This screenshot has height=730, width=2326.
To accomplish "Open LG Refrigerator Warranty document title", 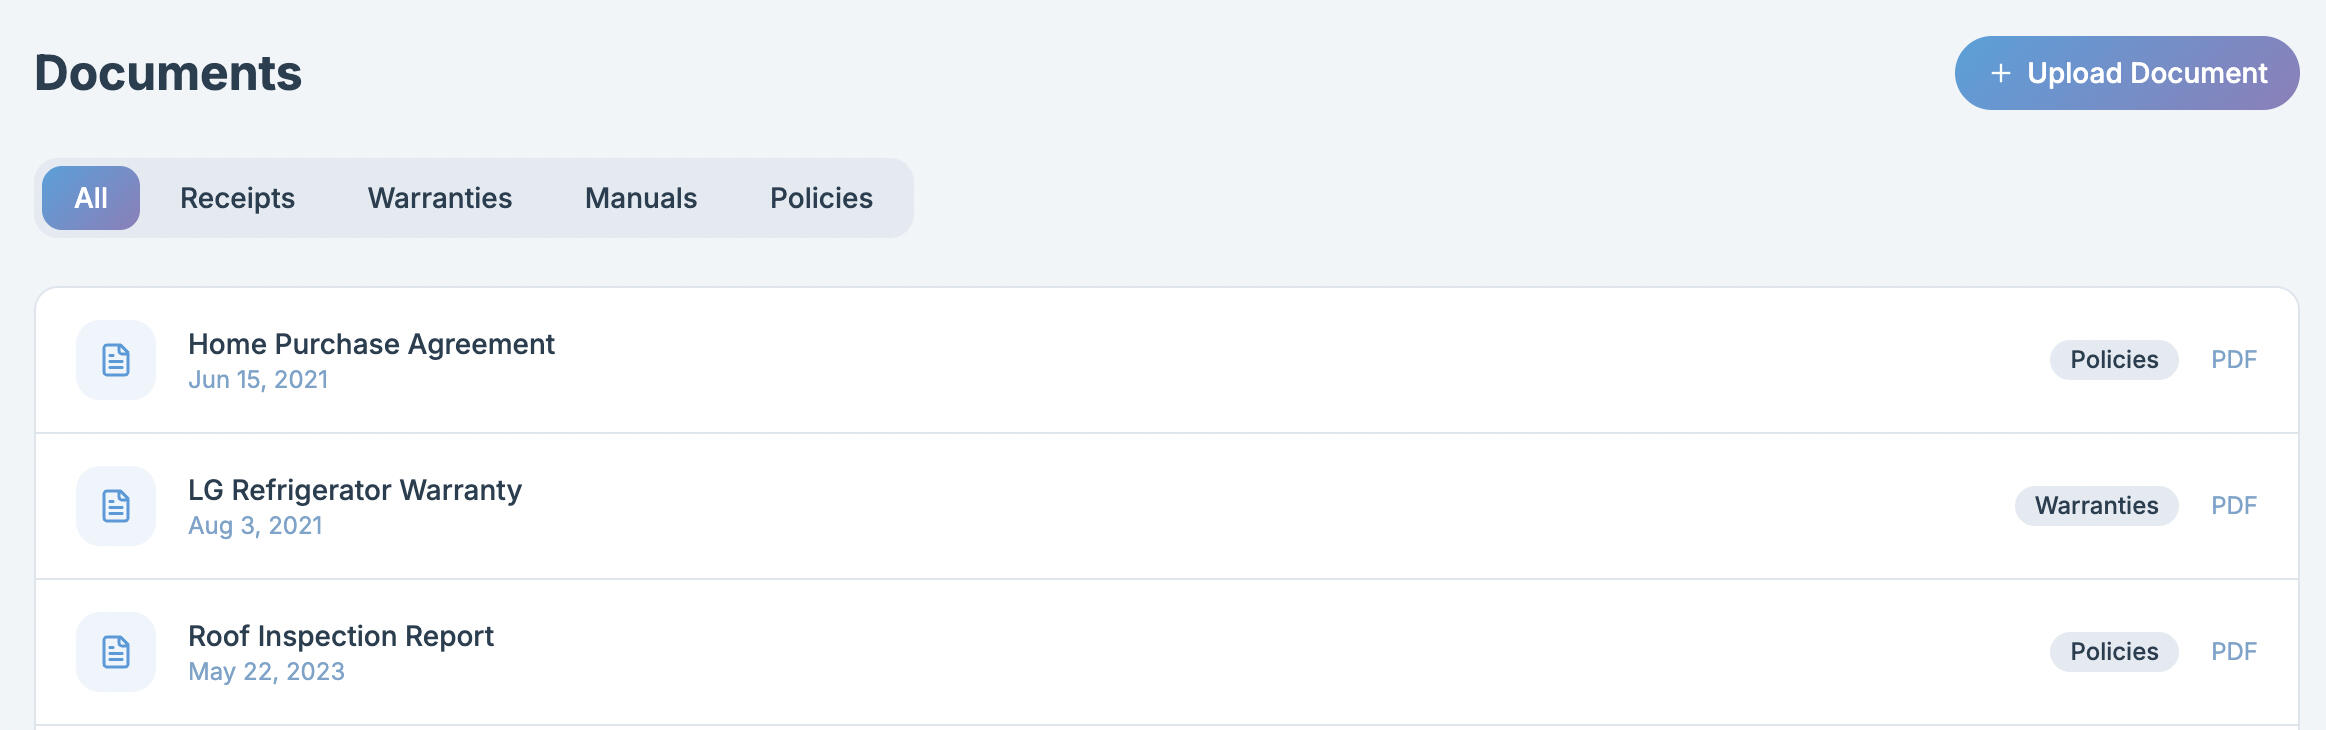I will tap(355, 490).
